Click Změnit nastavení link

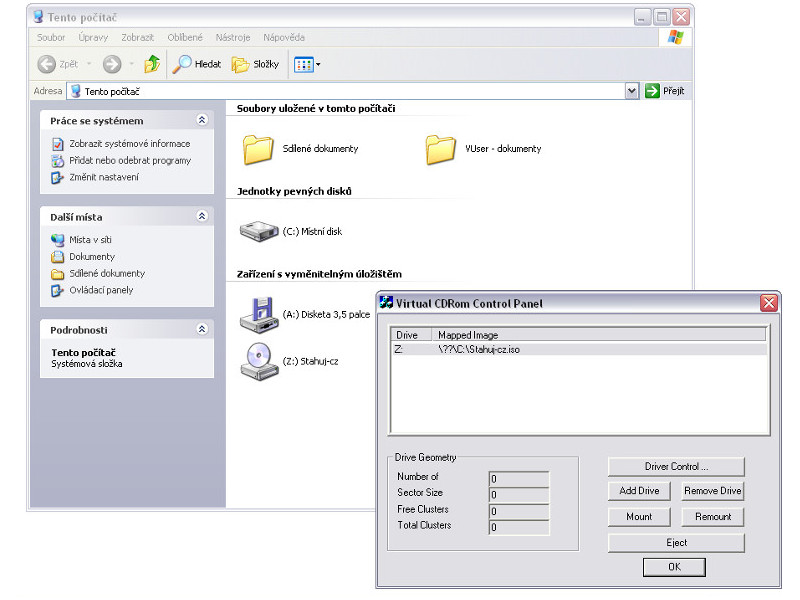(104, 178)
